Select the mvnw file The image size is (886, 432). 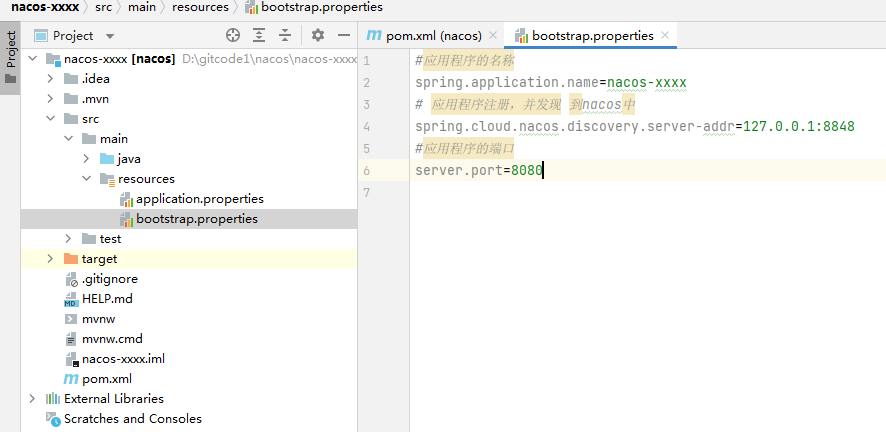[x=98, y=318]
